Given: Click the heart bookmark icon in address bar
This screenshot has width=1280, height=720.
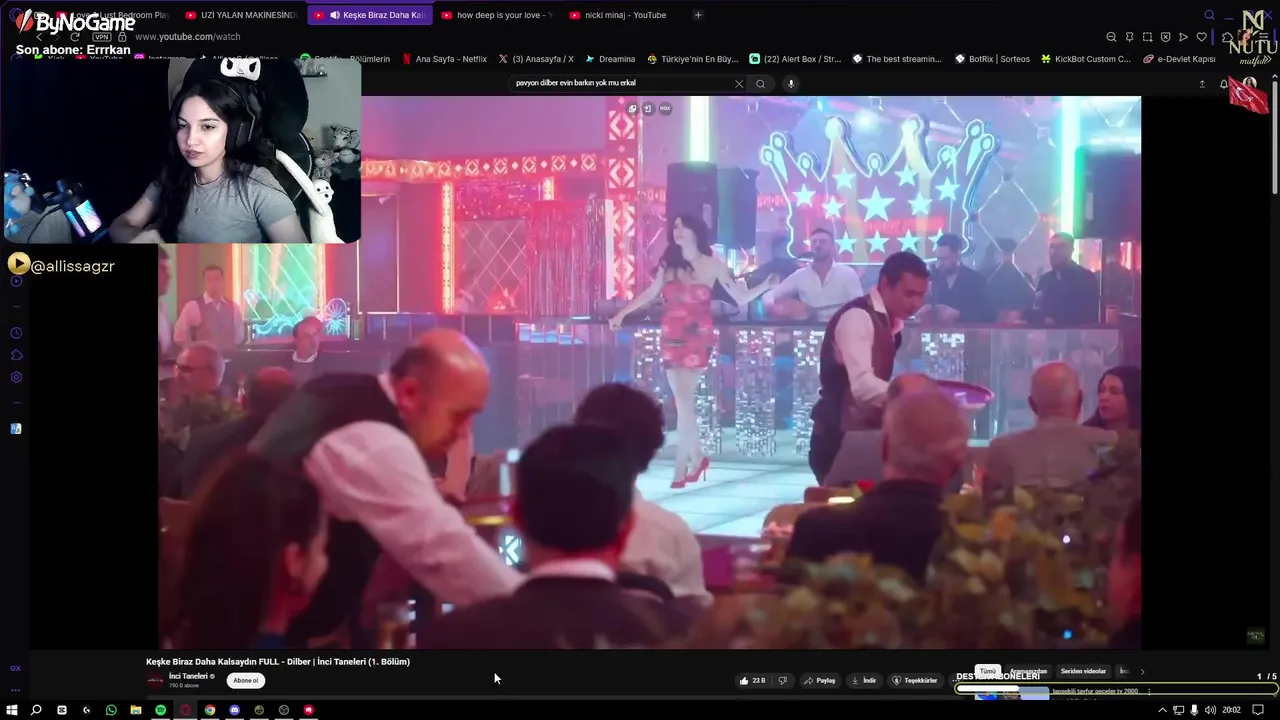Looking at the screenshot, I should tap(1201, 37).
